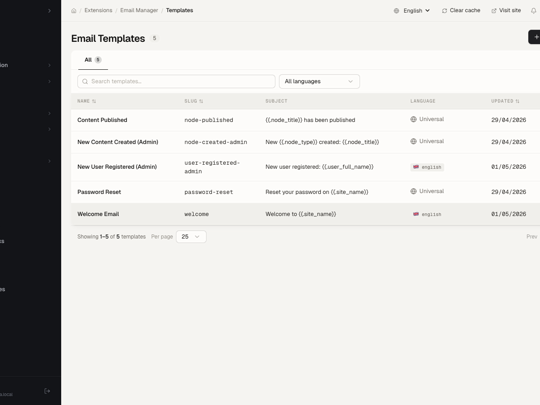
Task: Open the Extensions breadcrumb link
Action: [x=98, y=10]
